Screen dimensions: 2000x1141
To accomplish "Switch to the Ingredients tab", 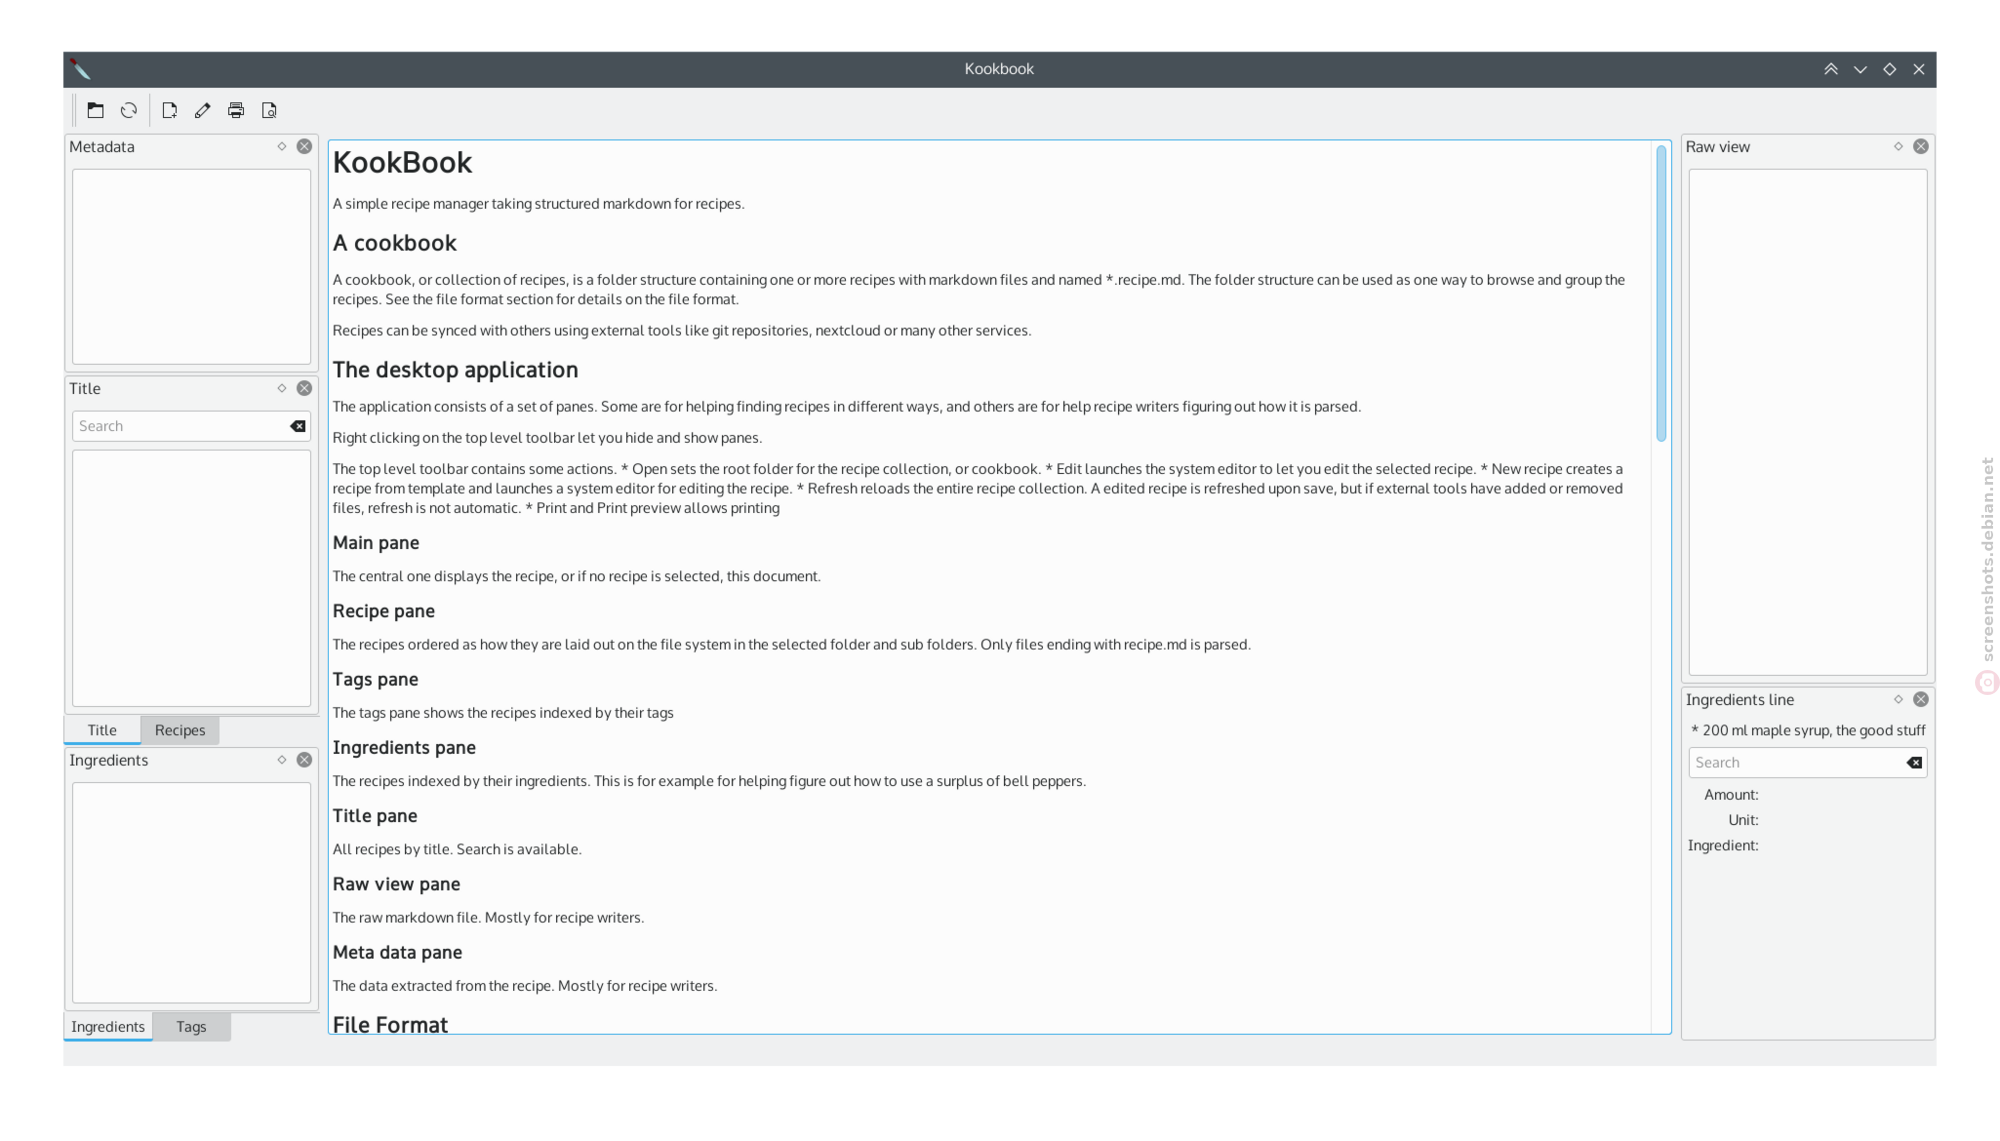I will 108,1026.
